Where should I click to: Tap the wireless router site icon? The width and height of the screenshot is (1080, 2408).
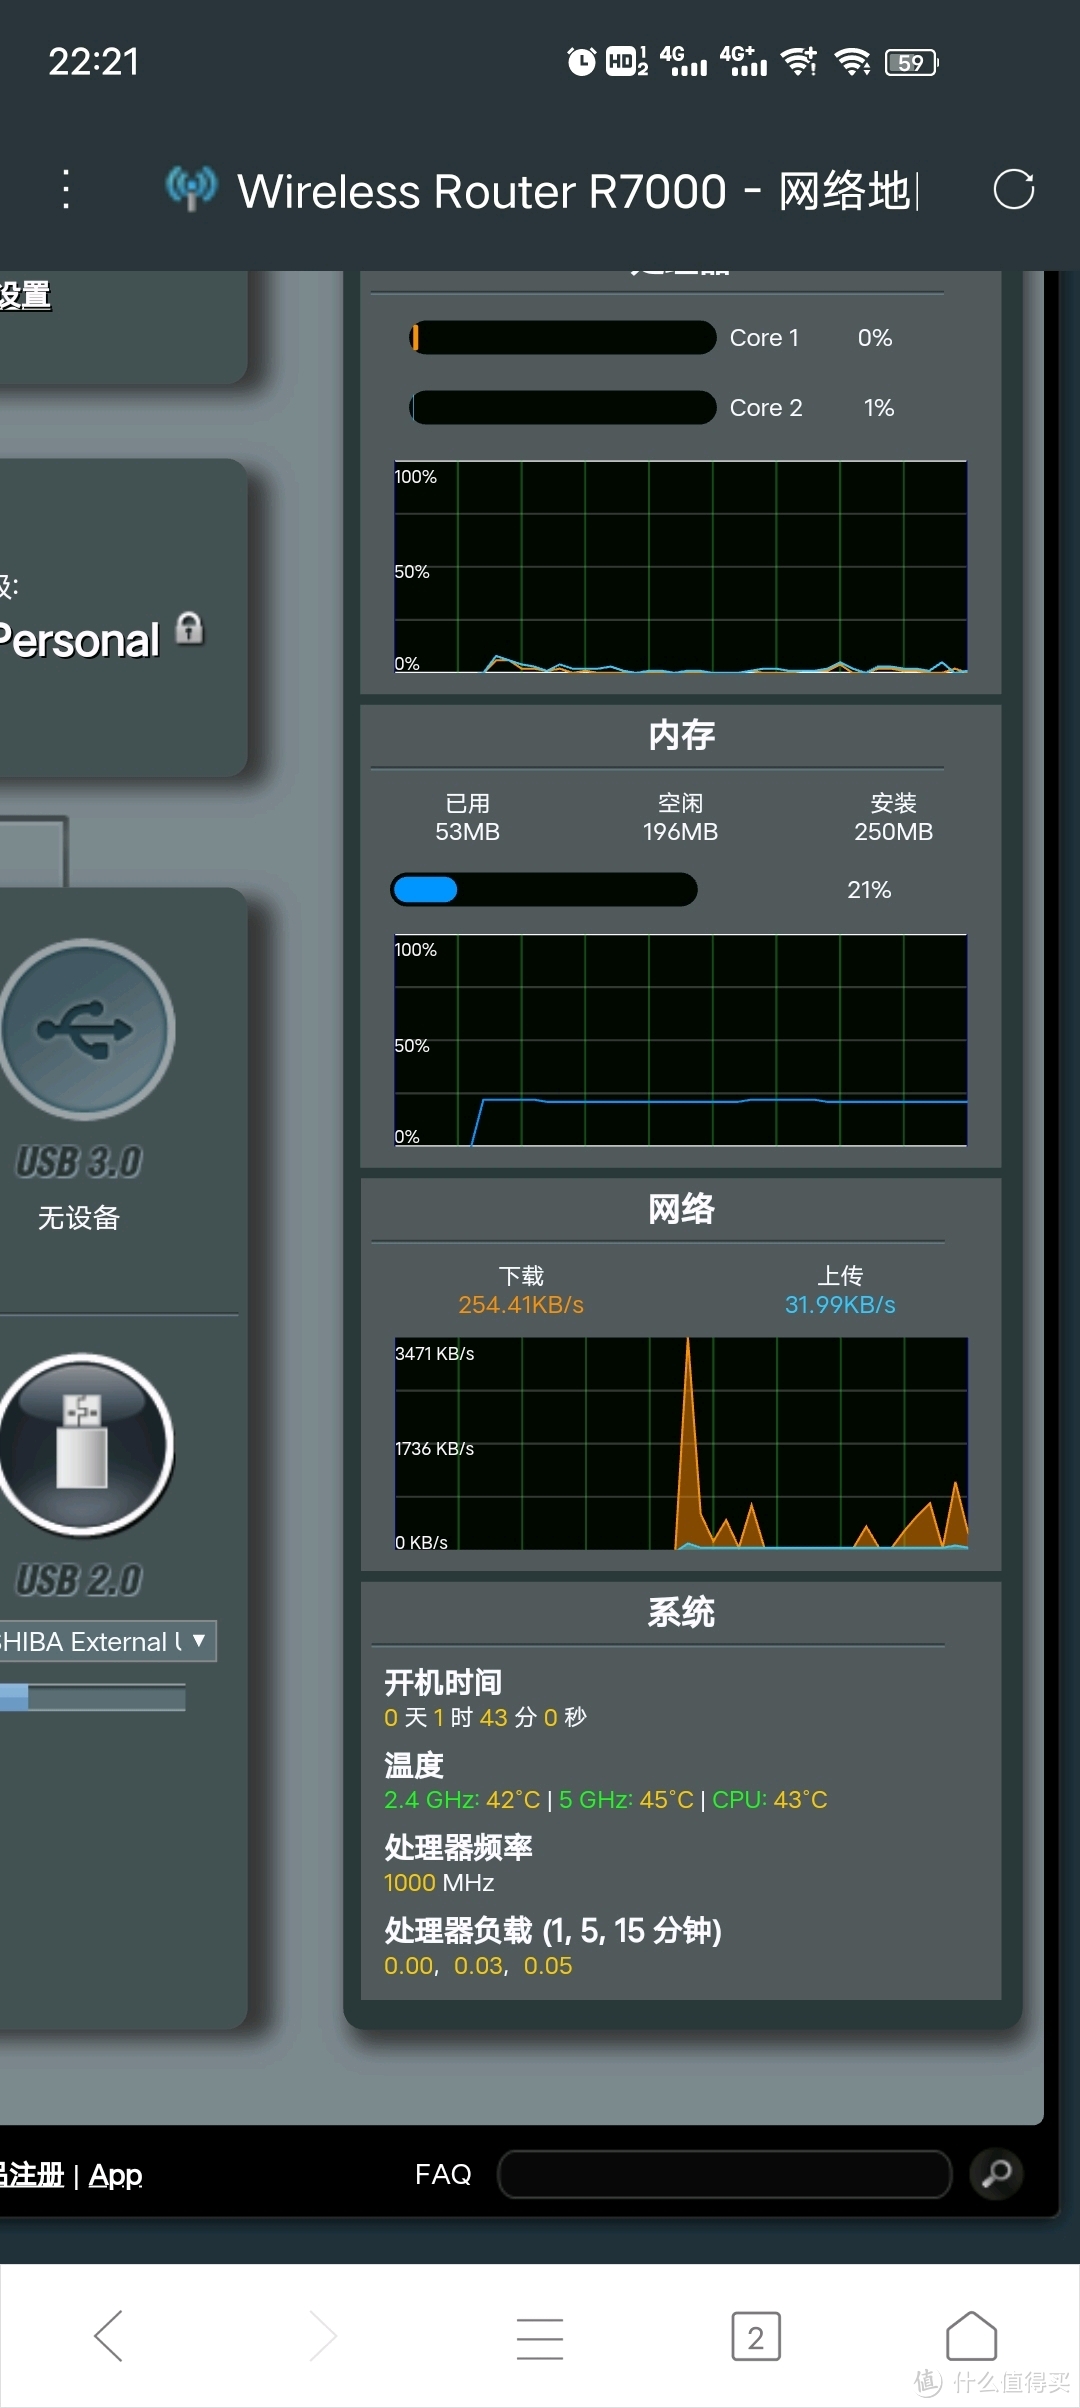click(x=191, y=188)
